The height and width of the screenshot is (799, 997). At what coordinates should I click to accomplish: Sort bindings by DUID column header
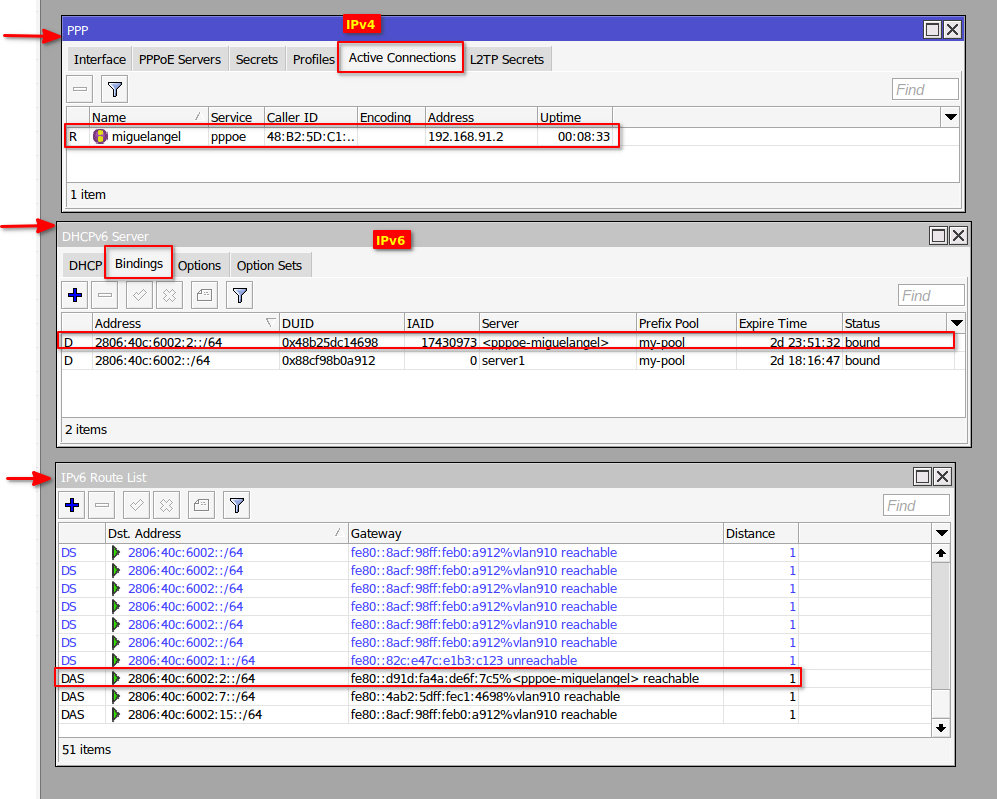[341, 323]
